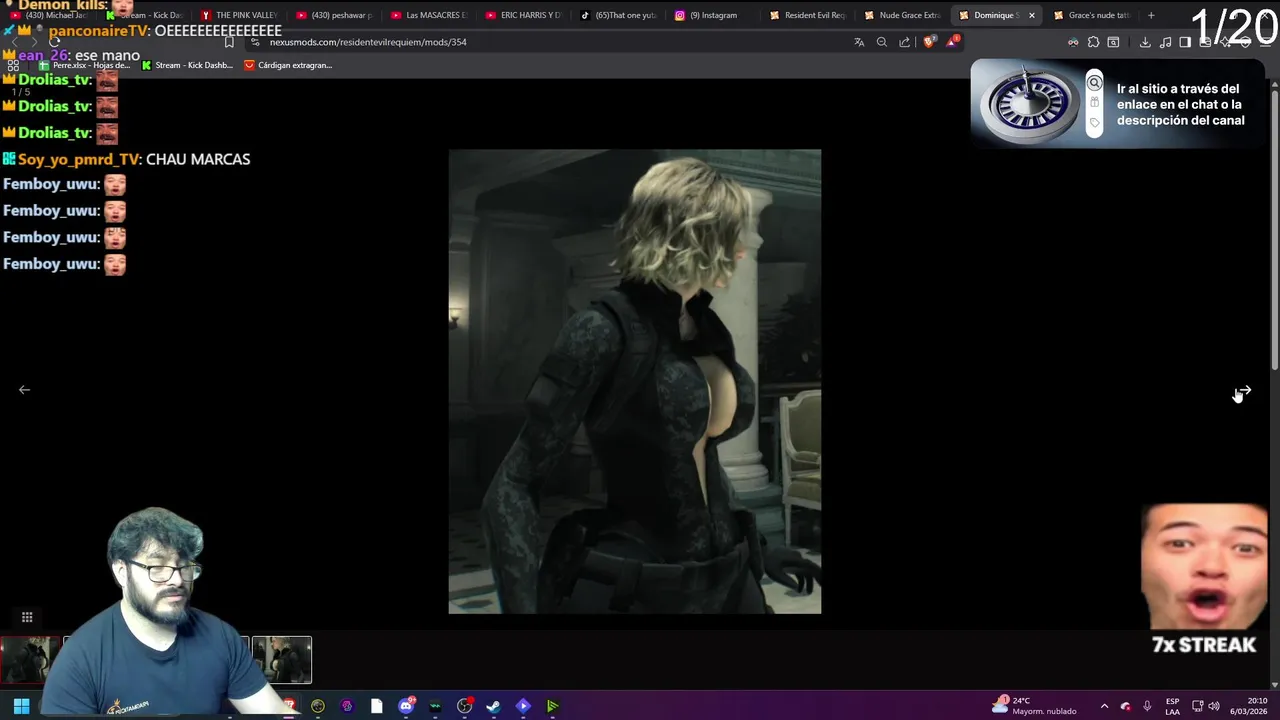Open Steam from the taskbar
1280x720 pixels.
point(493,706)
